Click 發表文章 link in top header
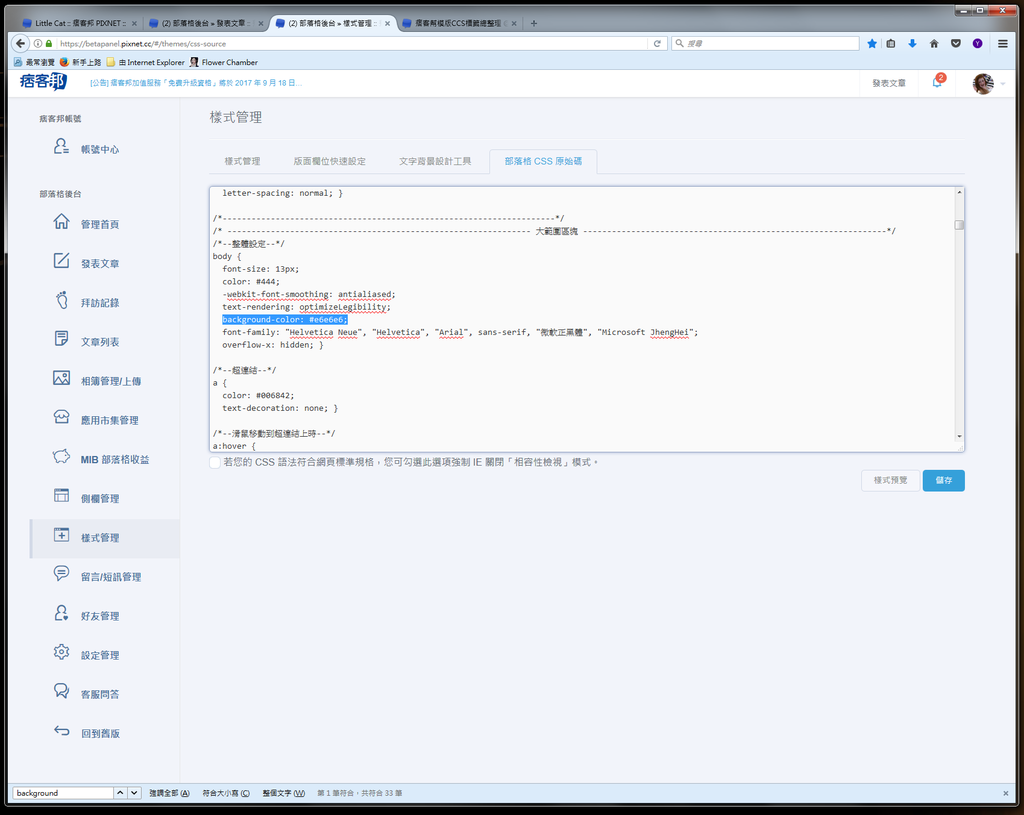 pos(889,84)
